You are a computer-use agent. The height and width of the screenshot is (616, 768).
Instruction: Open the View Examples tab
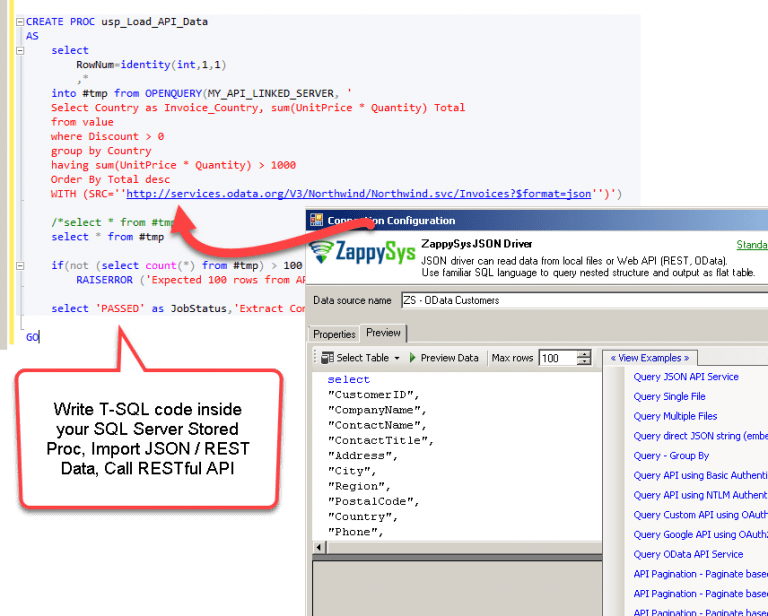pos(649,357)
